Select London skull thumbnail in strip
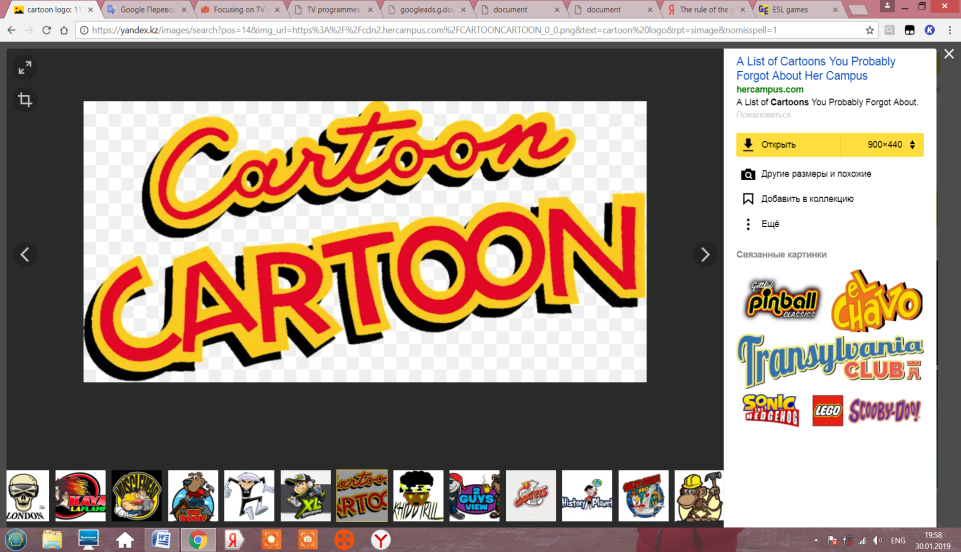This screenshot has width=961, height=552. pos(28,496)
